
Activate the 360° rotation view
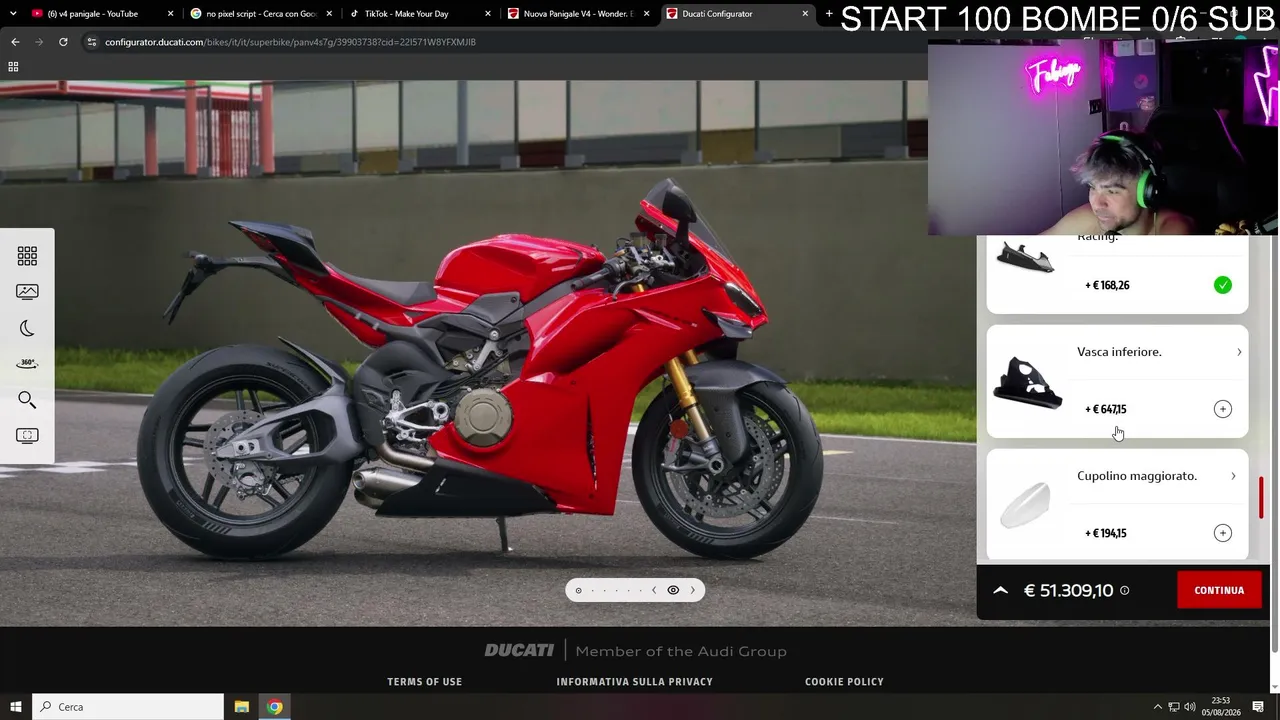(x=27, y=364)
